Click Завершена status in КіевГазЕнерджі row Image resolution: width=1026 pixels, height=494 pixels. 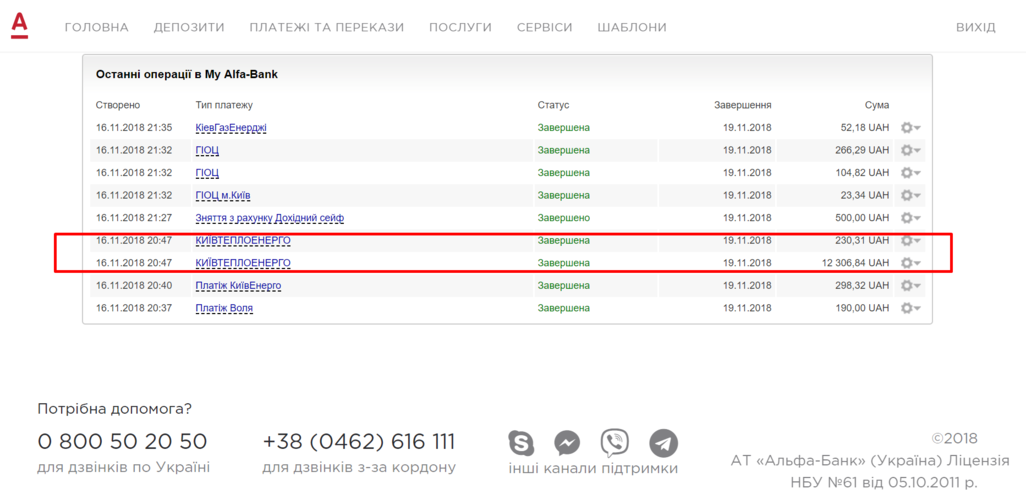click(564, 128)
